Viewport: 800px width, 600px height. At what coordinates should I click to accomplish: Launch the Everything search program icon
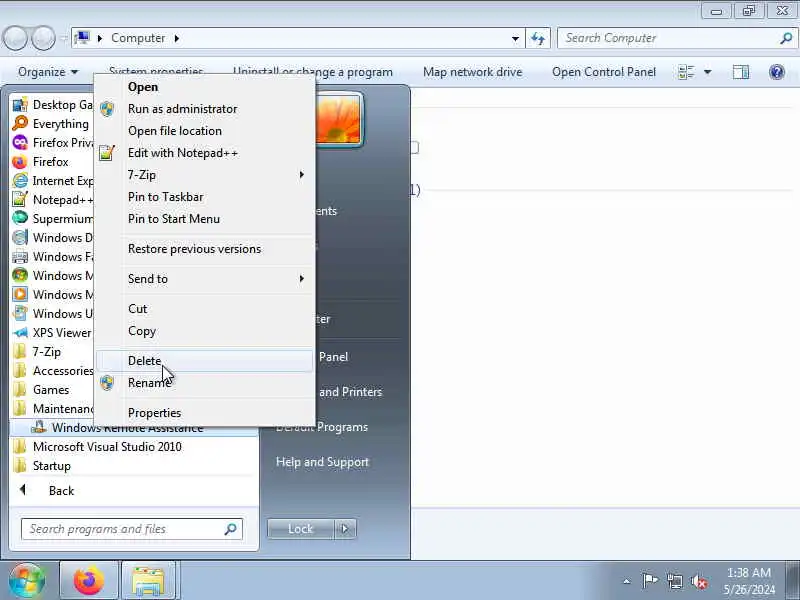coord(20,123)
